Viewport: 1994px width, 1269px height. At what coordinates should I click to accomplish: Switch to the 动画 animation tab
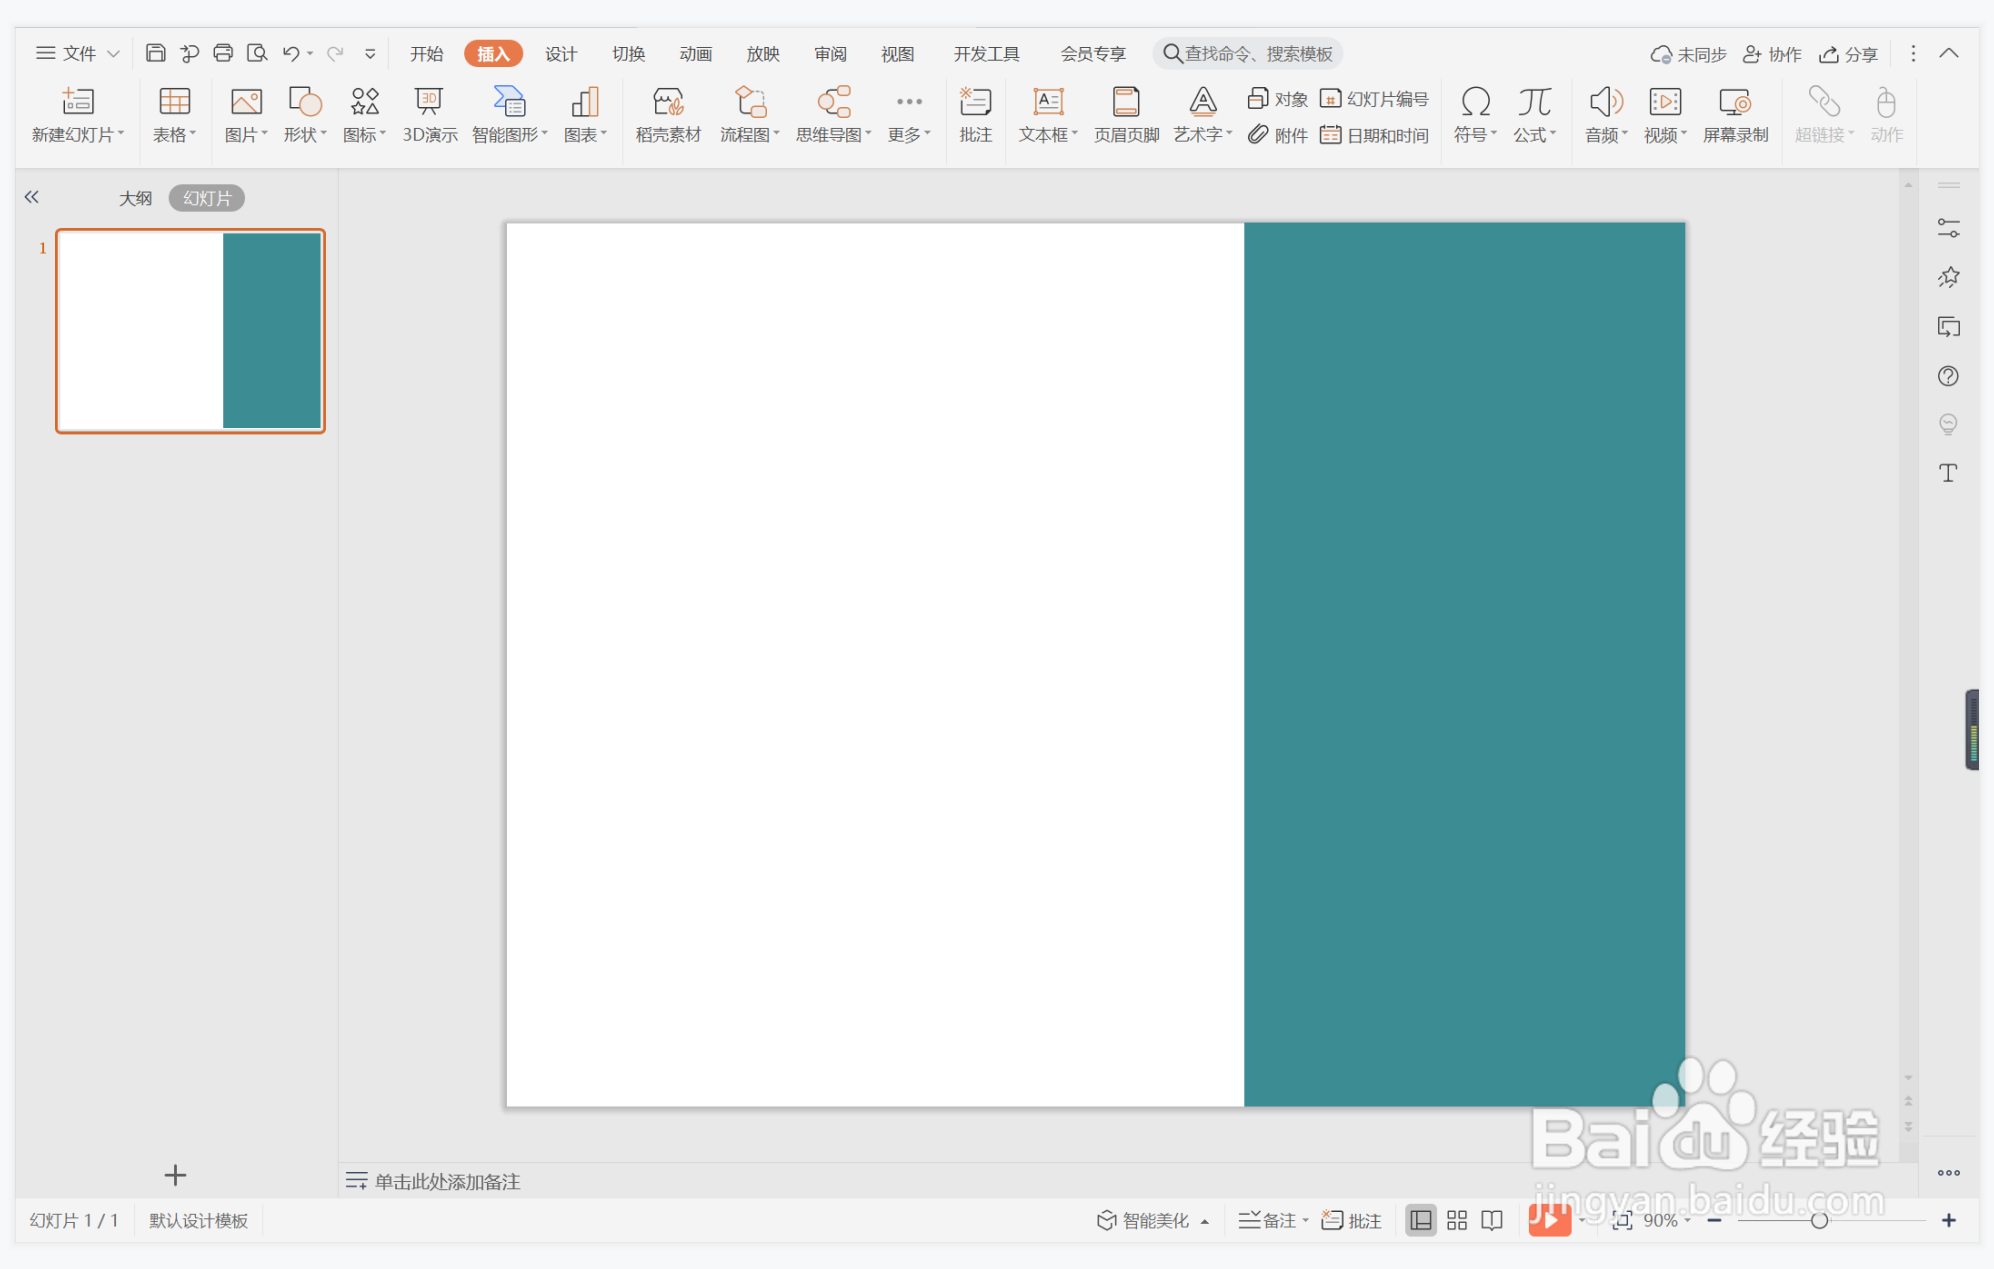695,54
